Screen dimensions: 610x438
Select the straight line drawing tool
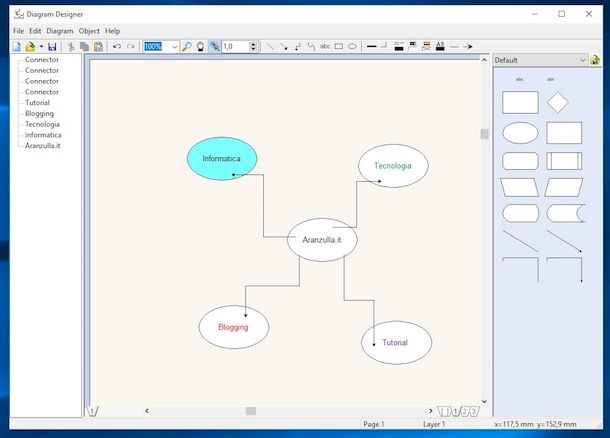coord(270,47)
